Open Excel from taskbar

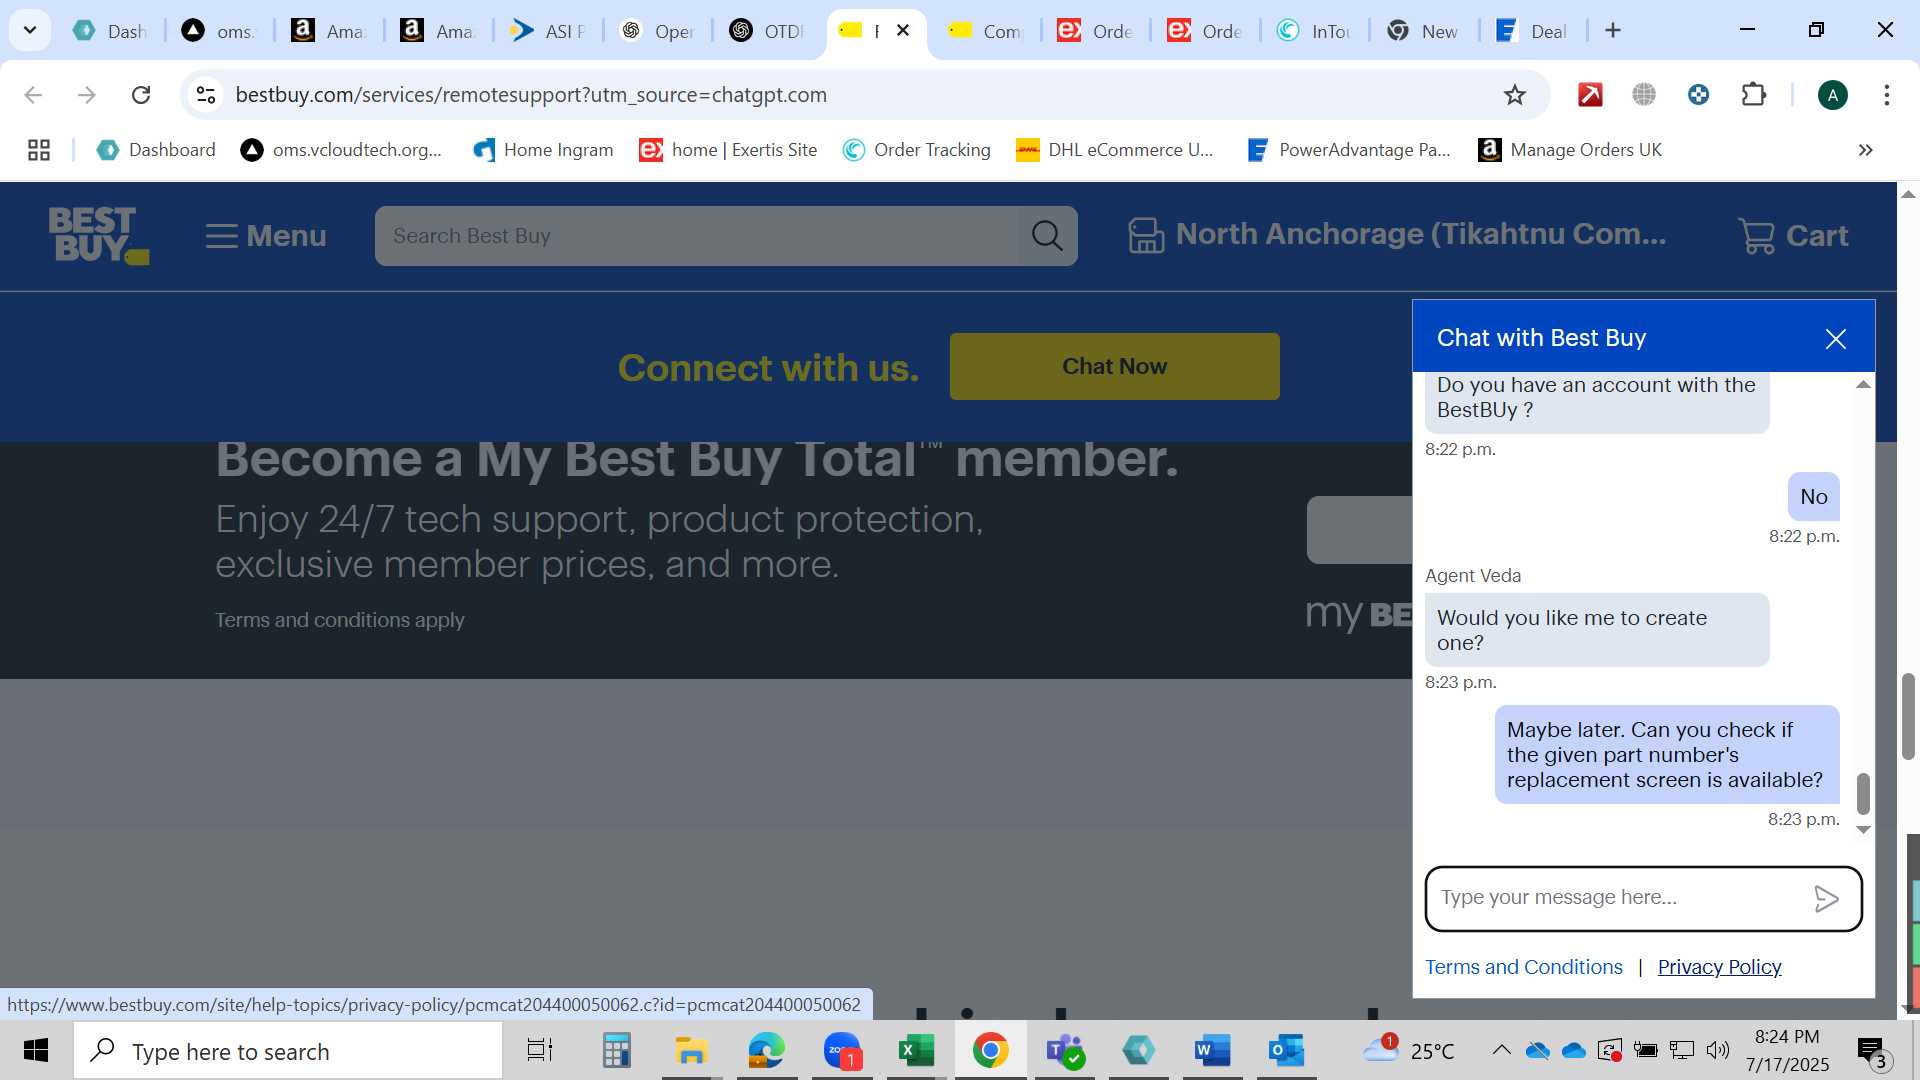click(916, 1051)
